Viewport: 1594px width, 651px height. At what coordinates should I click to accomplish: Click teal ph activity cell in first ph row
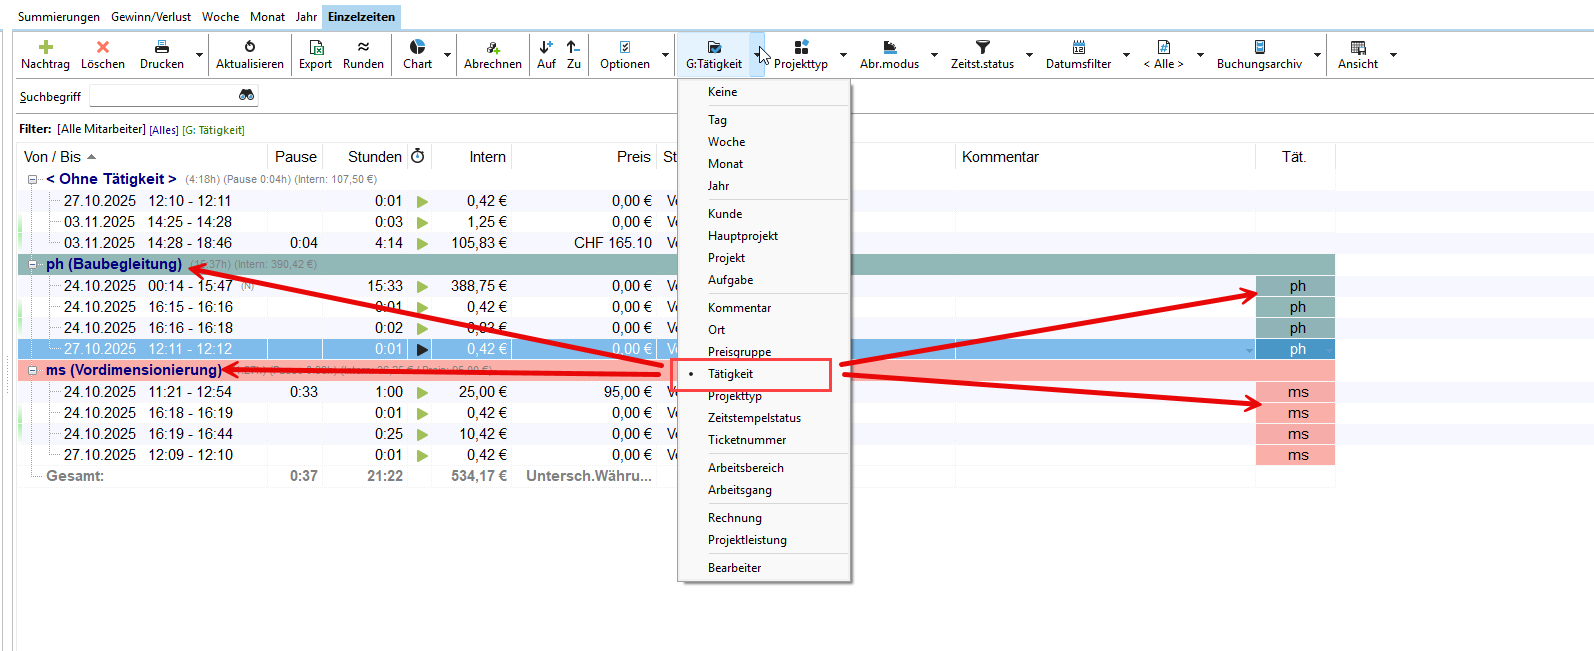[1296, 286]
